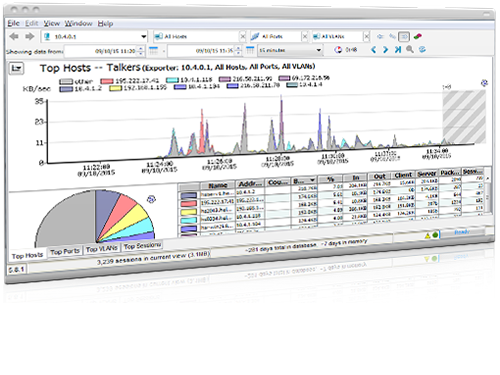Sort by the Server column header
This screenshot has height=375, width=500.
point(427,174)
